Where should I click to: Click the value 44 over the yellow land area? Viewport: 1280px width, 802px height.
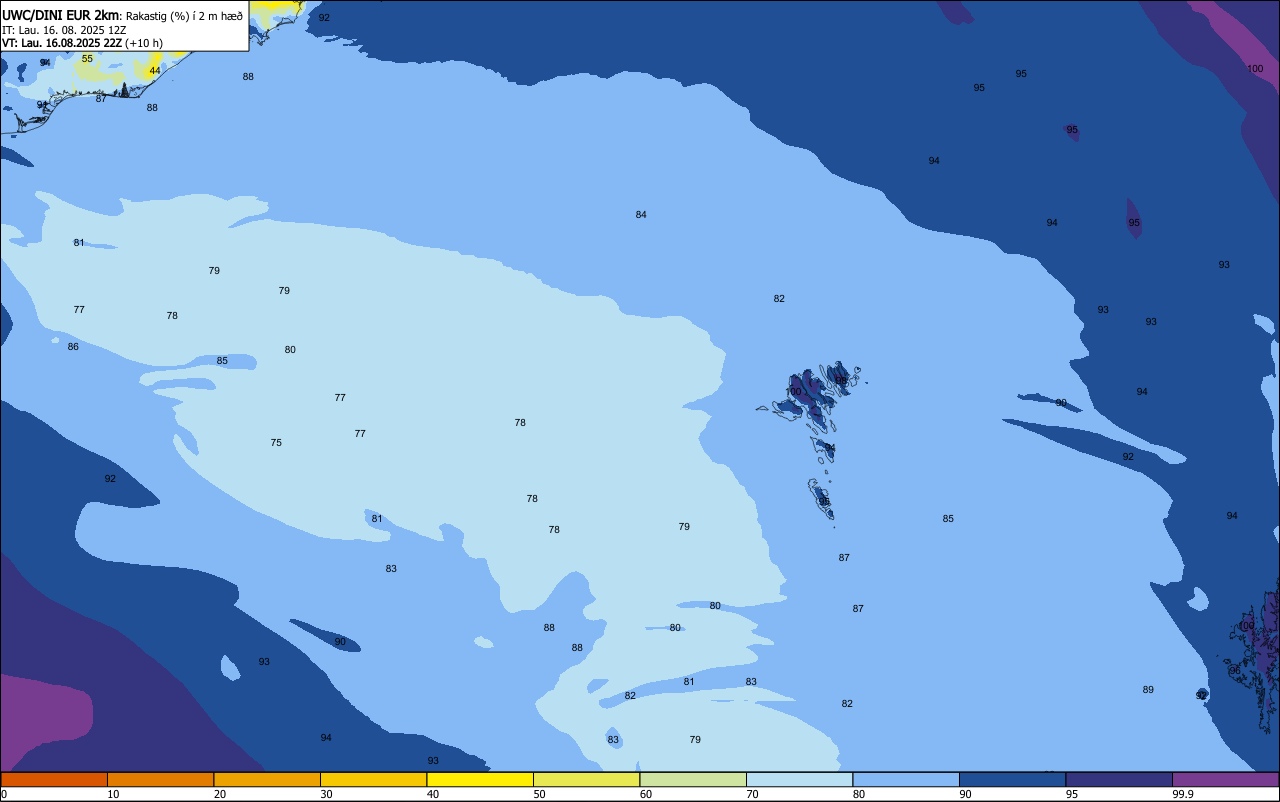pyautogui.click(x=154, y=71)
